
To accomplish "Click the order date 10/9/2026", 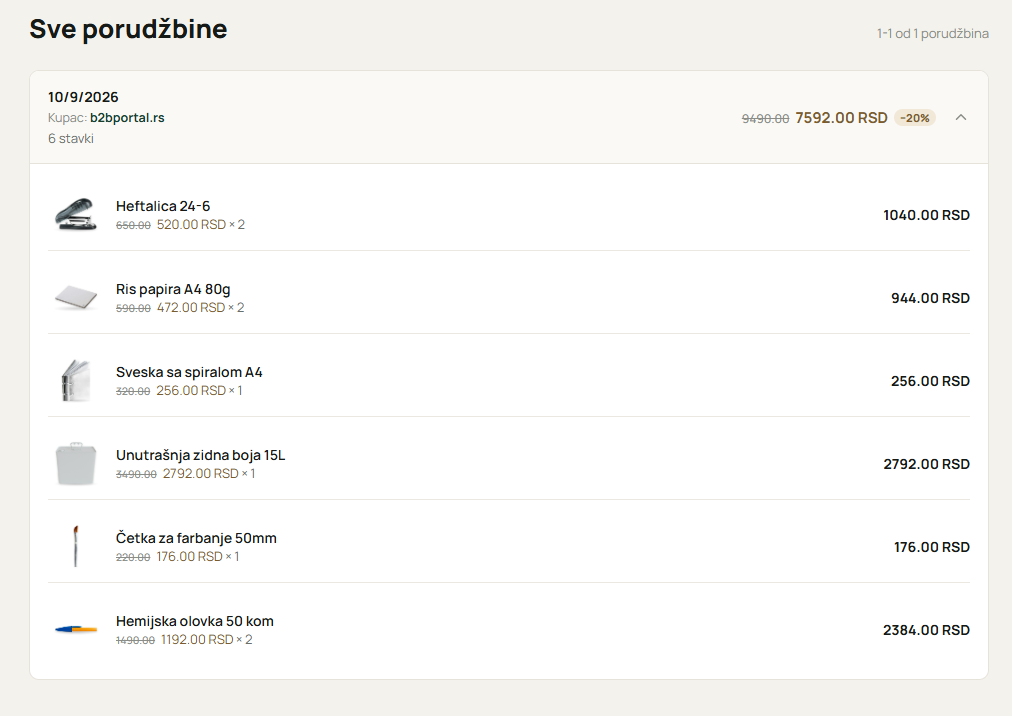I will (x=83, y=97).
